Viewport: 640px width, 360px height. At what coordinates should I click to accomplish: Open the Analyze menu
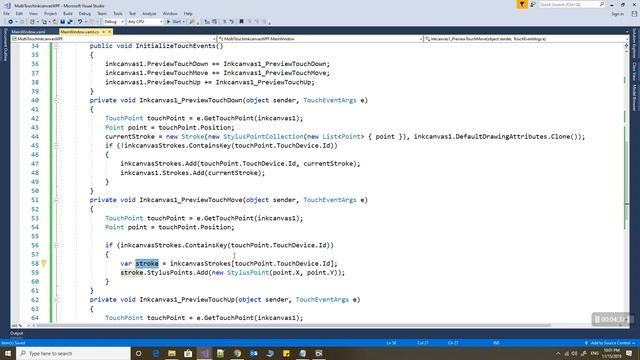(x=149, y=14)
